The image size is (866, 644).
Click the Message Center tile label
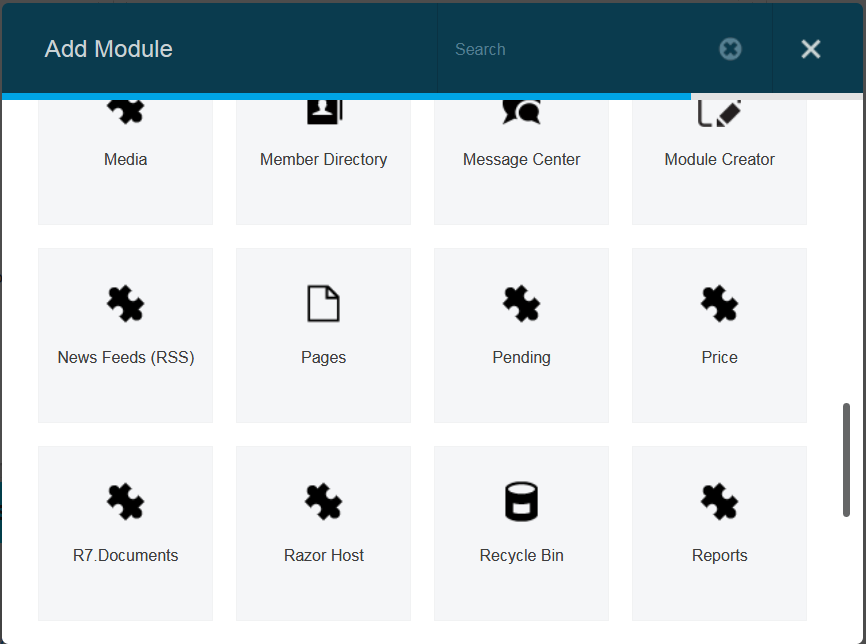point(521,159)
